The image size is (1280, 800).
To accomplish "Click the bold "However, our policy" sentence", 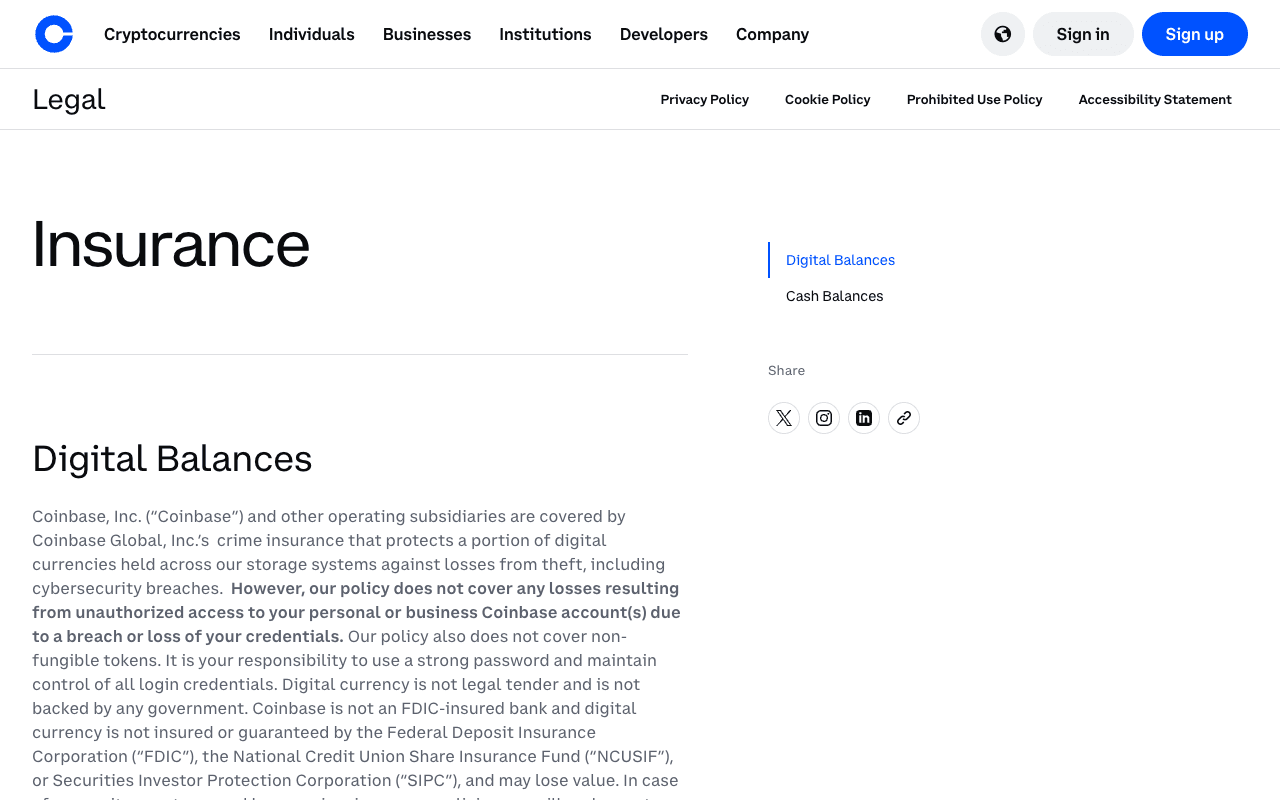I will pos(356,612).
